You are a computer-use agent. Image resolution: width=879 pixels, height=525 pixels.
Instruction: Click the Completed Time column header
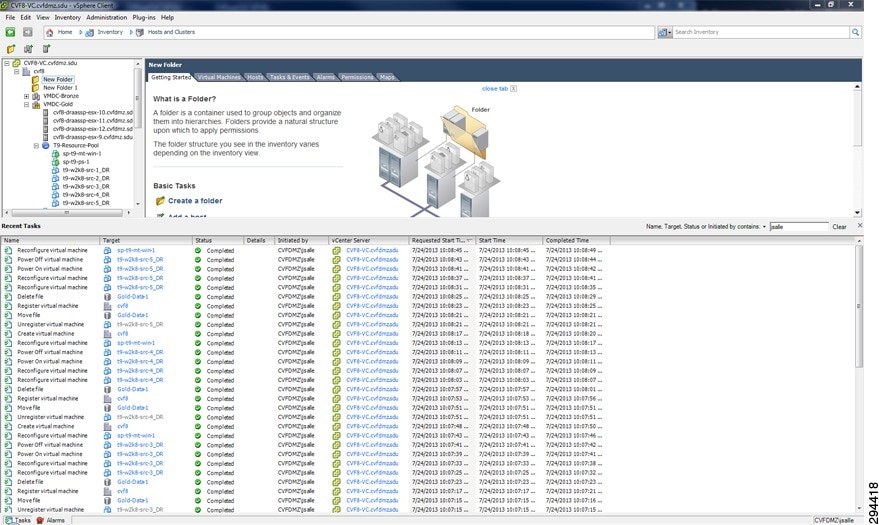pos(576,240)
